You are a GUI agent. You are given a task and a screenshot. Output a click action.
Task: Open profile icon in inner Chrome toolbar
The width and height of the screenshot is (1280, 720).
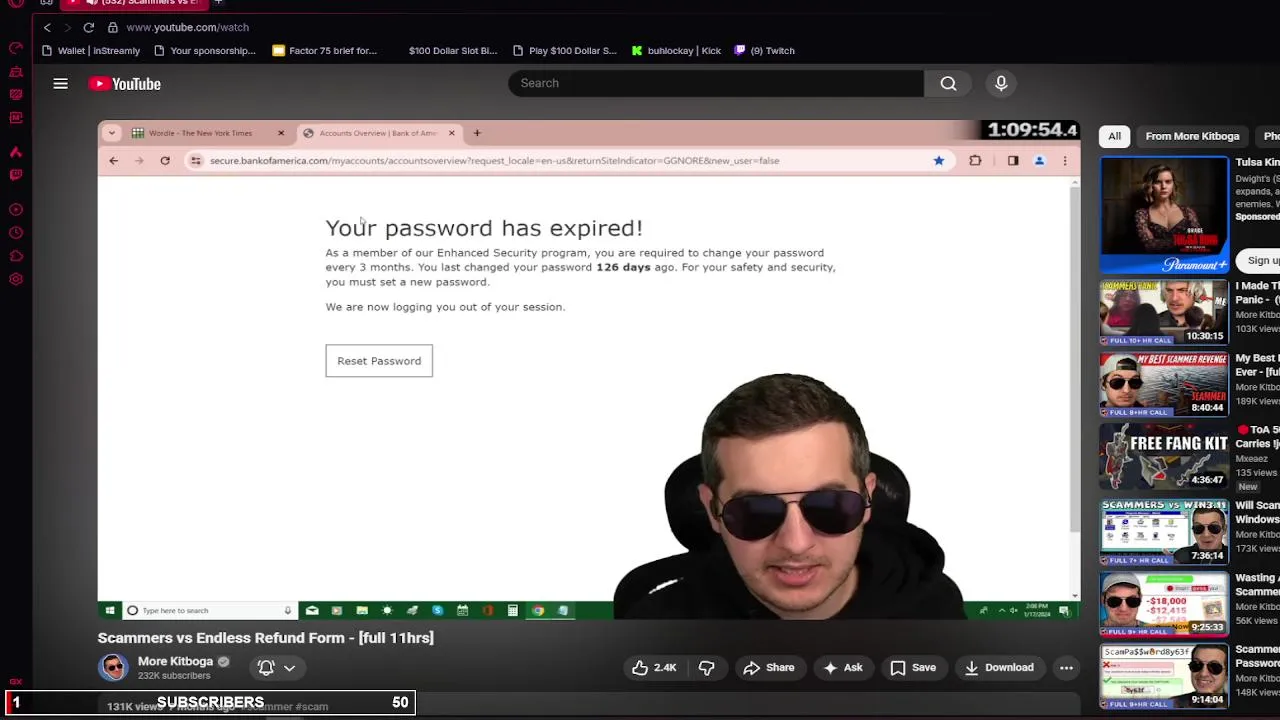(x=1039, y=160)
